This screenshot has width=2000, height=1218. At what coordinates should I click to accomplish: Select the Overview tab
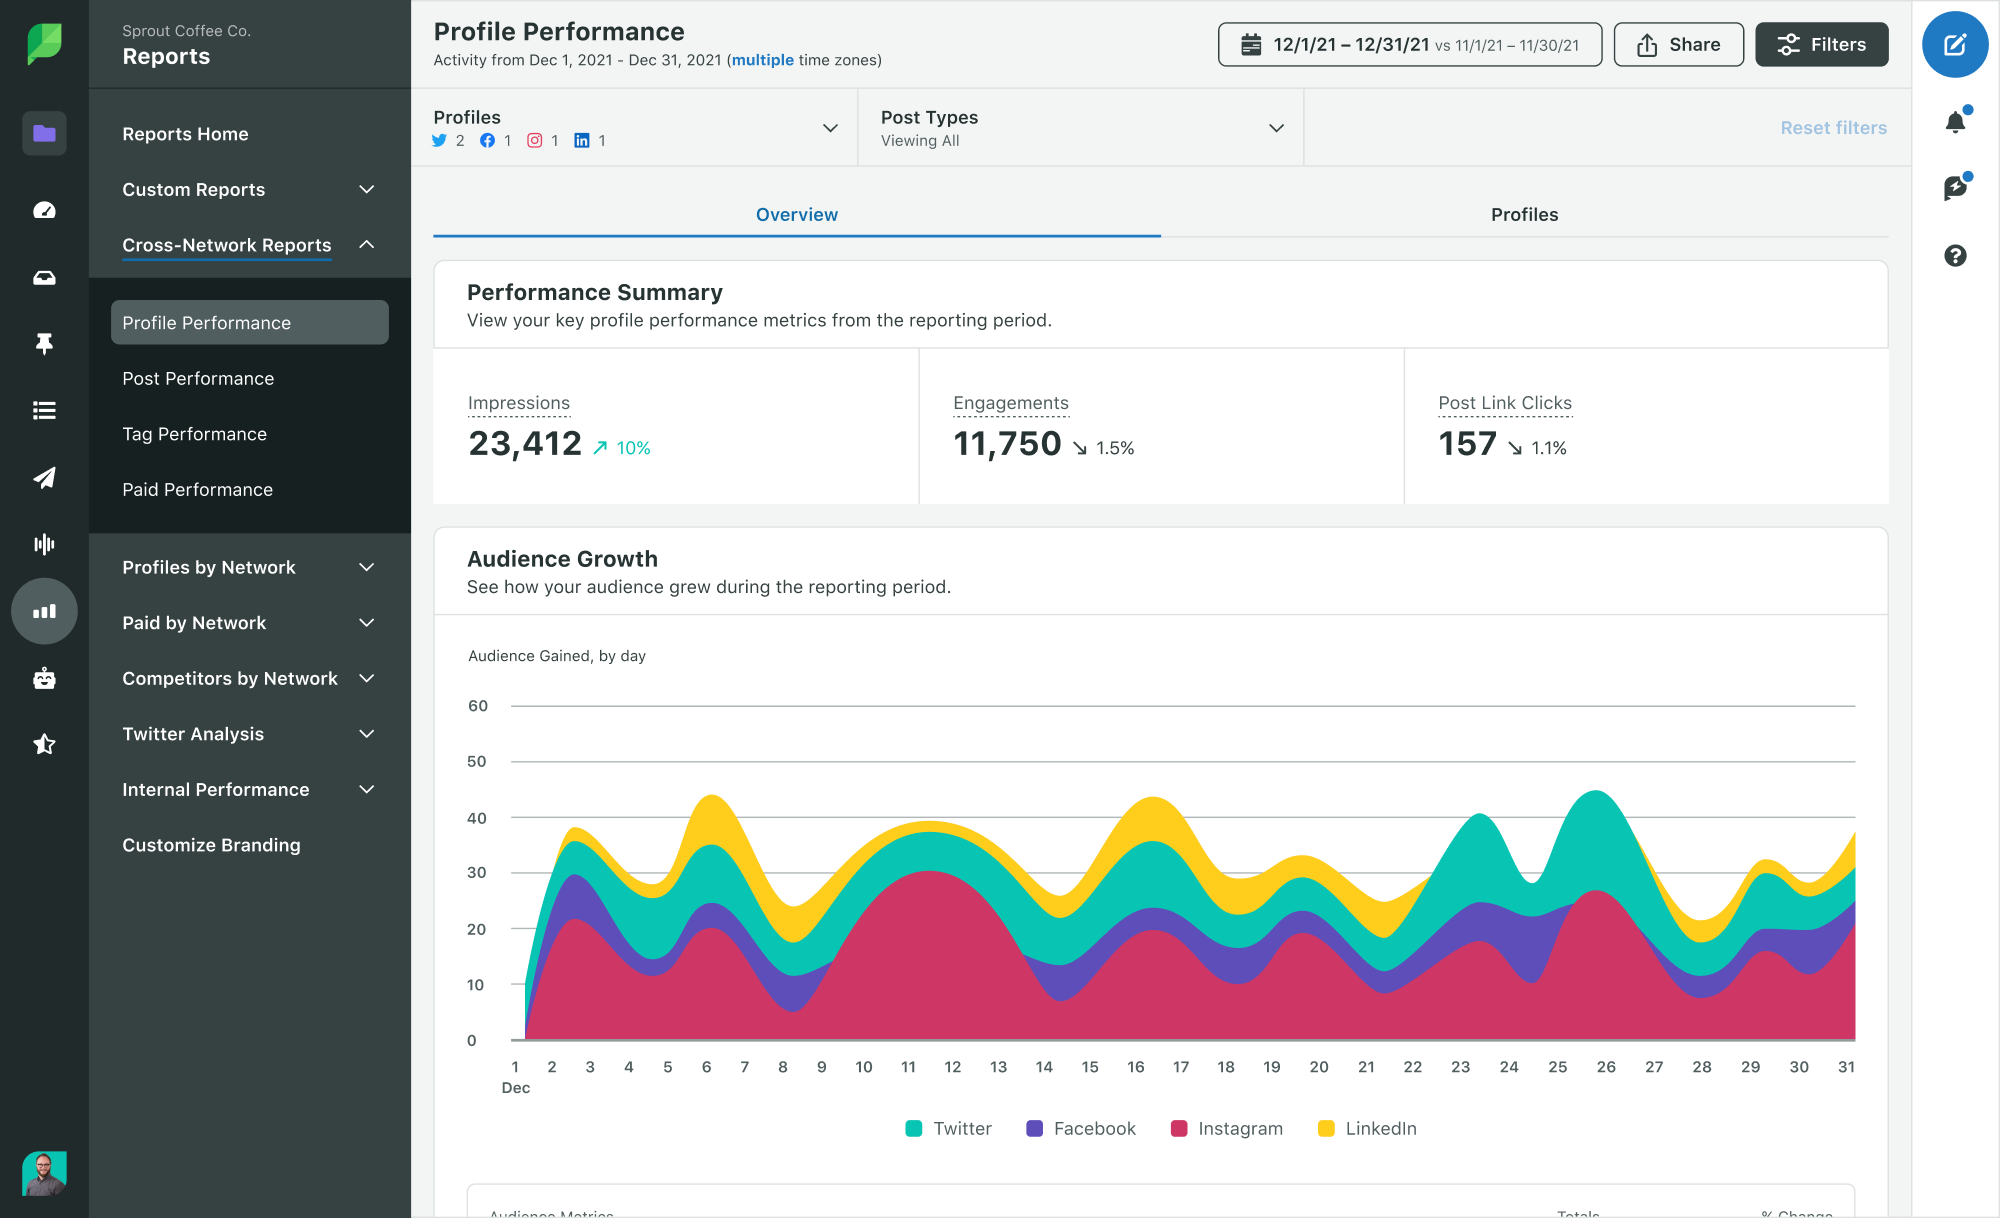pos(796,214)
